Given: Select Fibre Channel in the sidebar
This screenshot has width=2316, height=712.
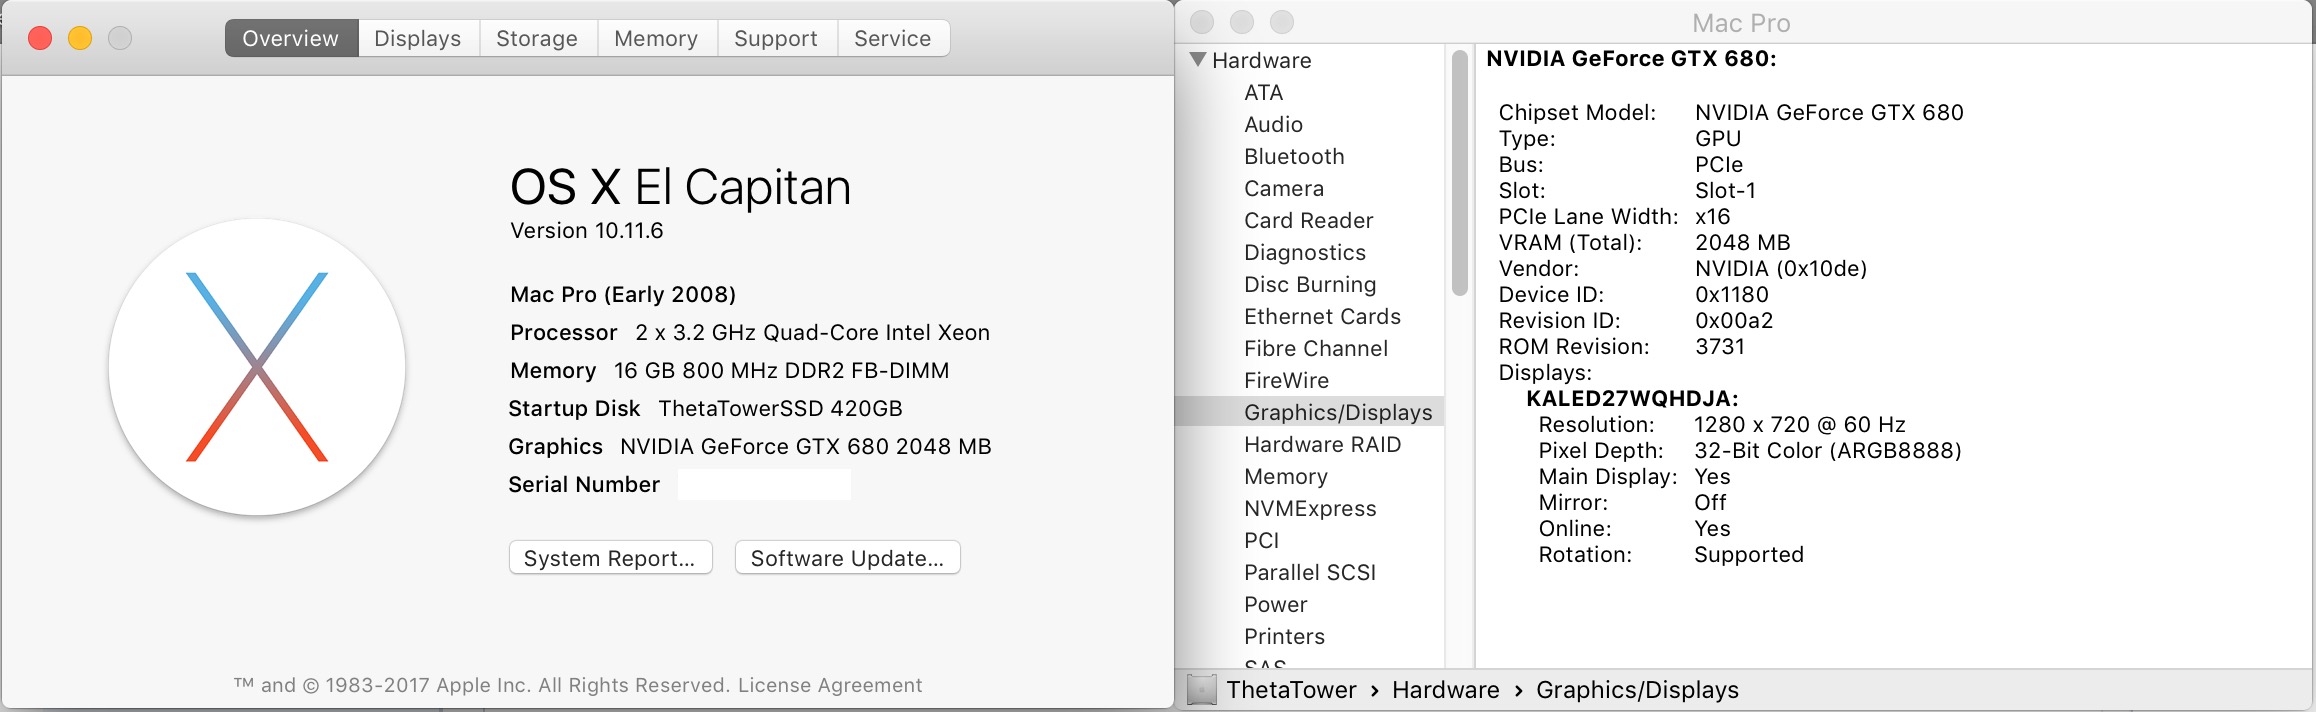Looking at the screenshot, I should coord(1316,348).
